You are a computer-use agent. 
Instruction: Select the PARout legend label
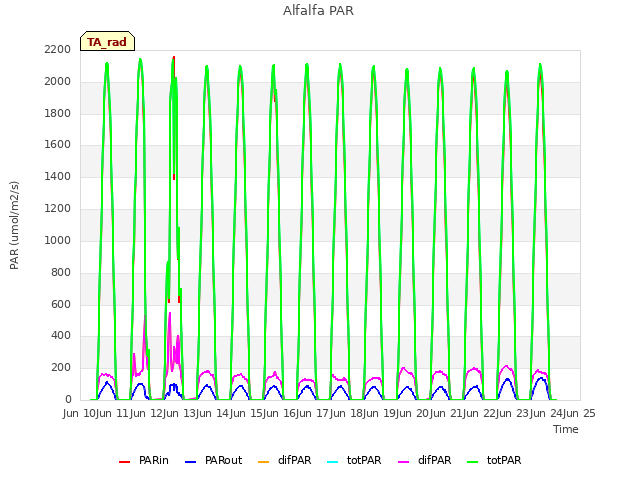[223, 460]
